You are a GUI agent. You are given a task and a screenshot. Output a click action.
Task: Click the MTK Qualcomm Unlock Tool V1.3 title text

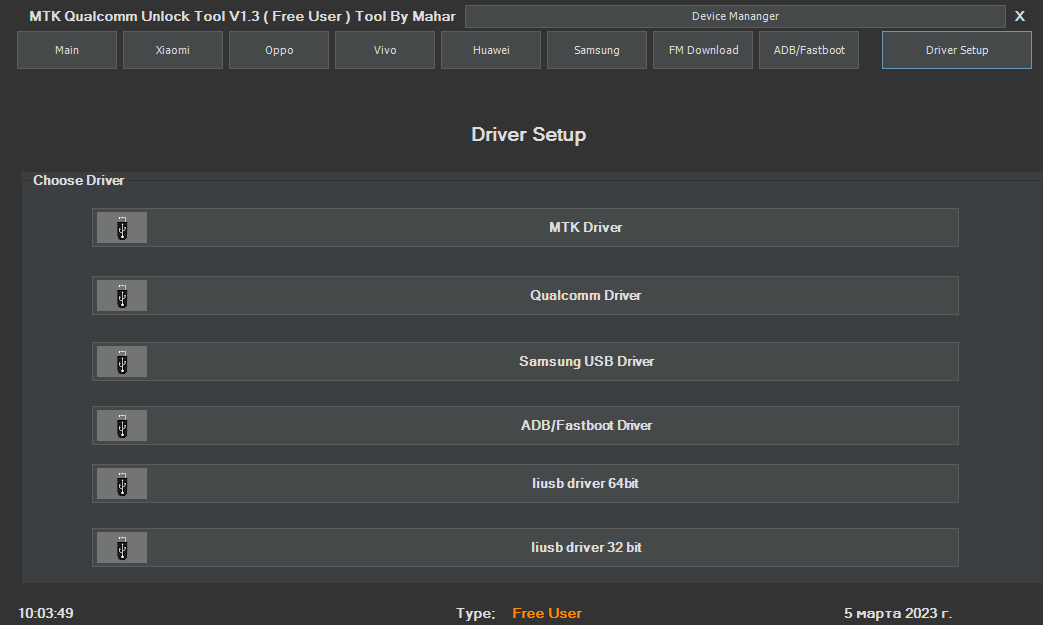click(242, 17)
